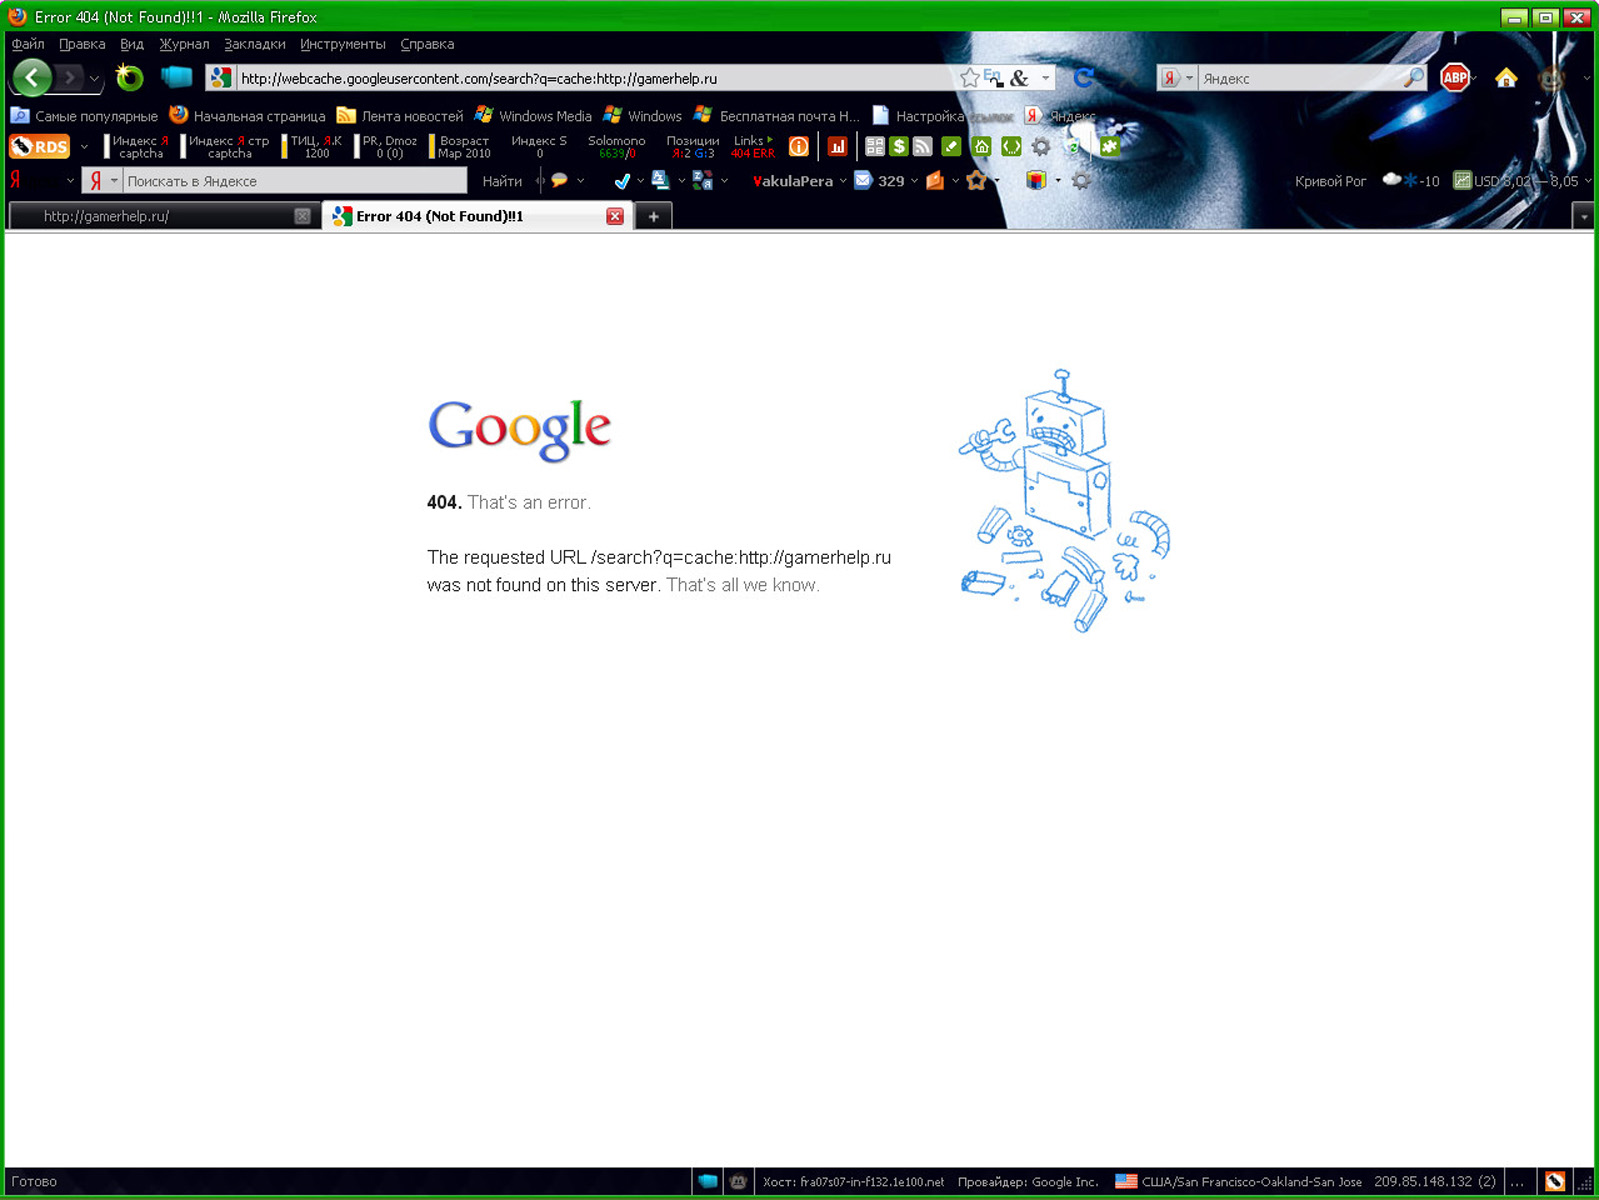Click the Возраст Мар 2010 indicator

click(461, 147)
